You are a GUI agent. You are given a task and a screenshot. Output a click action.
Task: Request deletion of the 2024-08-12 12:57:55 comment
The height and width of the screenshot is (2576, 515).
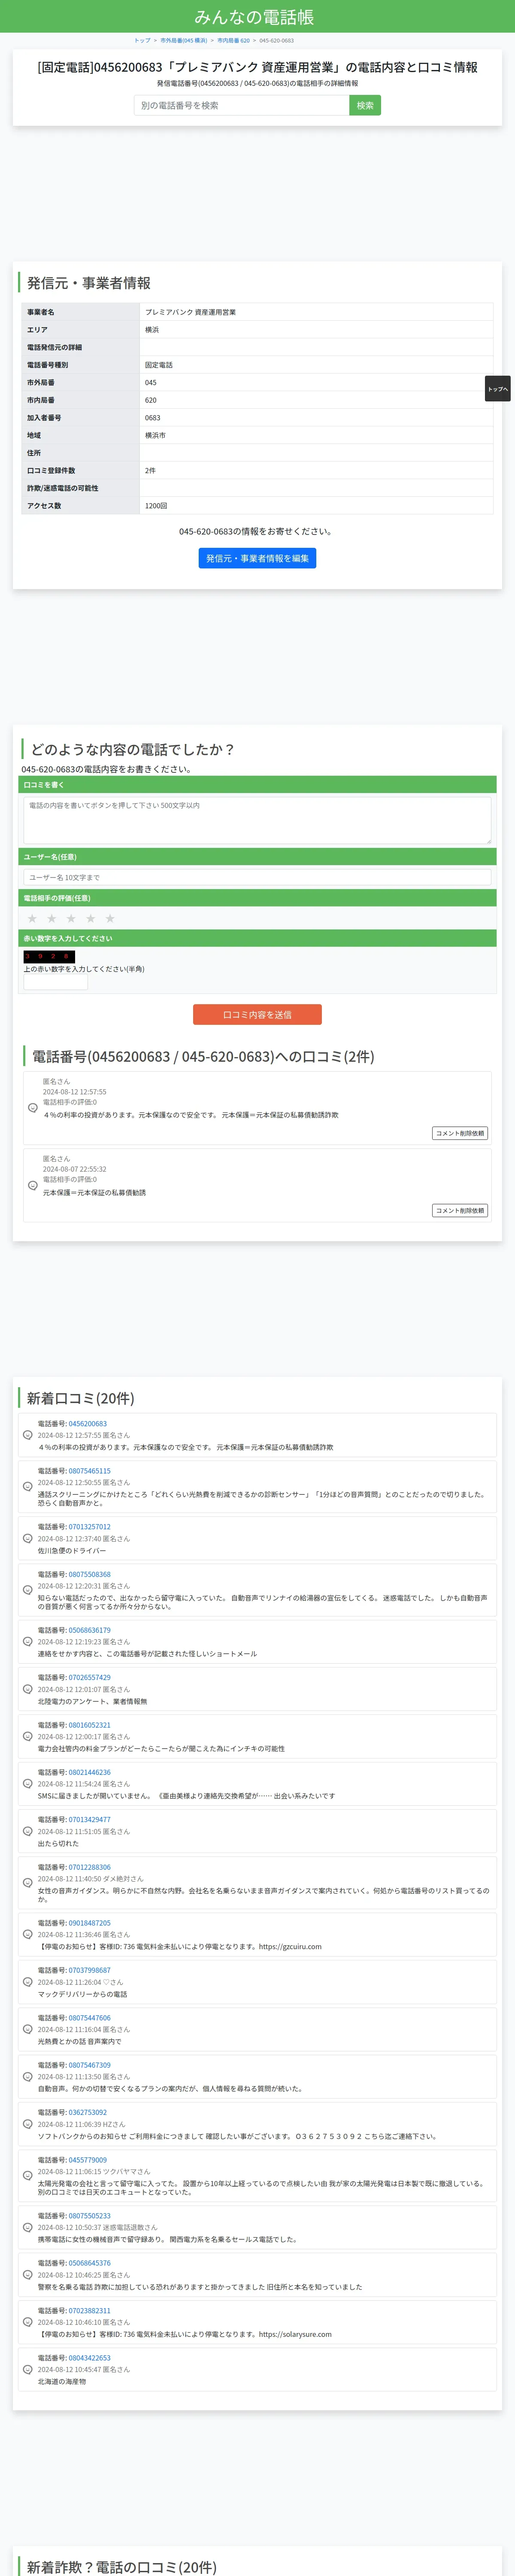click(460, 1133)
